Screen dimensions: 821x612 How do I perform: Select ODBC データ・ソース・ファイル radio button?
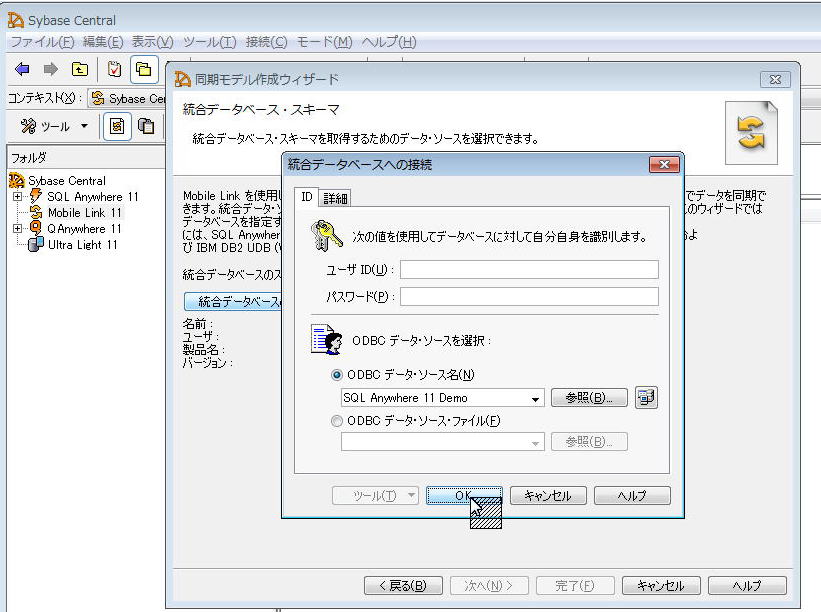coord(337,421)
